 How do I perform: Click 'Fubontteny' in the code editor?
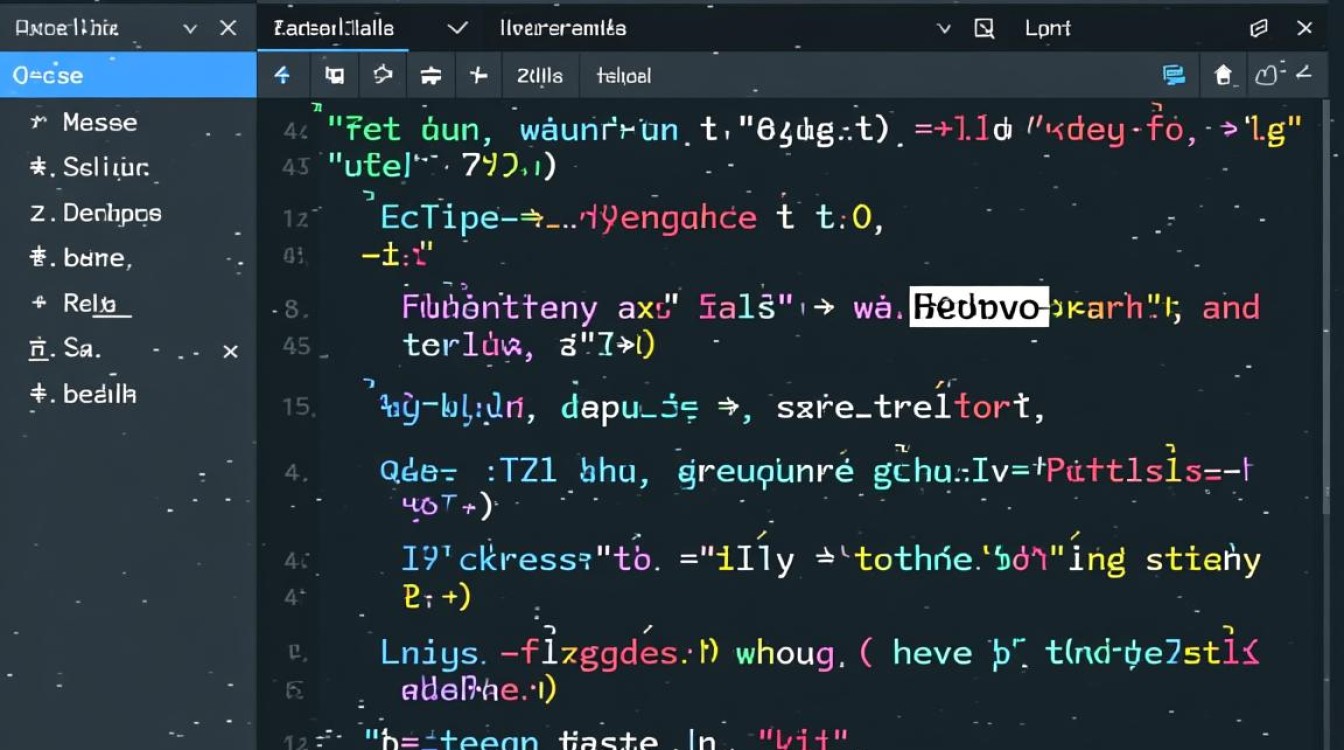[x=499, y=308]
